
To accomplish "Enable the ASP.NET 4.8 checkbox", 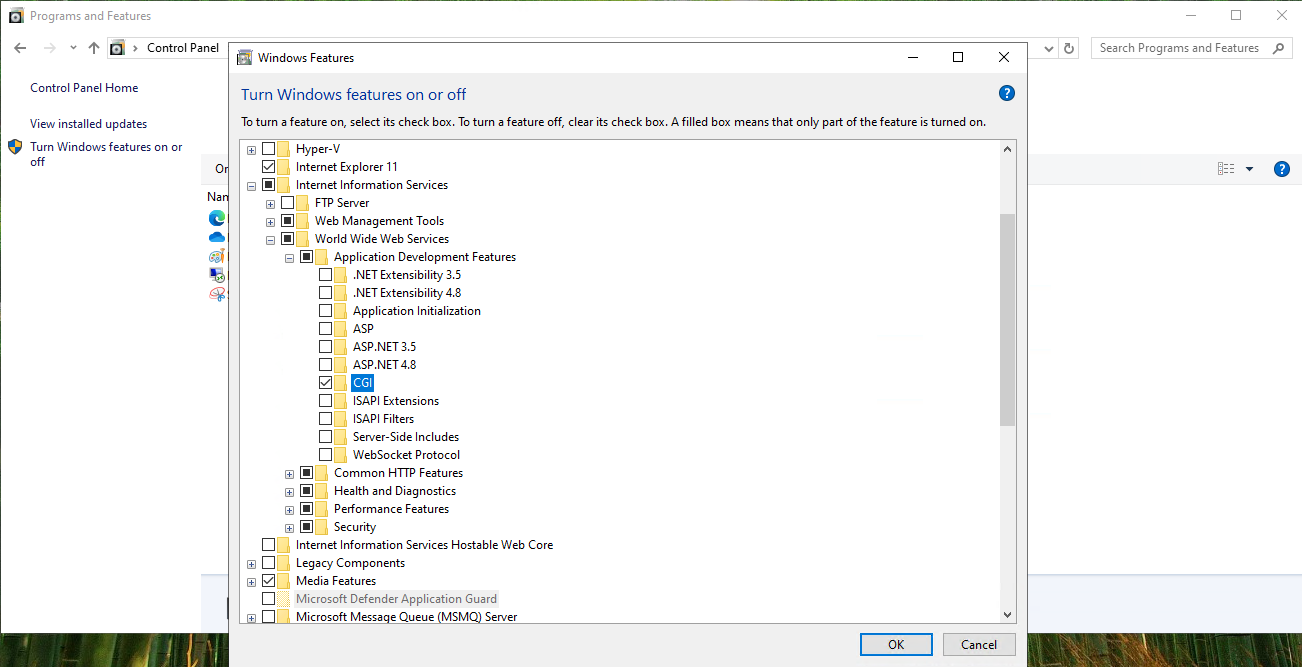I will 325,365.
